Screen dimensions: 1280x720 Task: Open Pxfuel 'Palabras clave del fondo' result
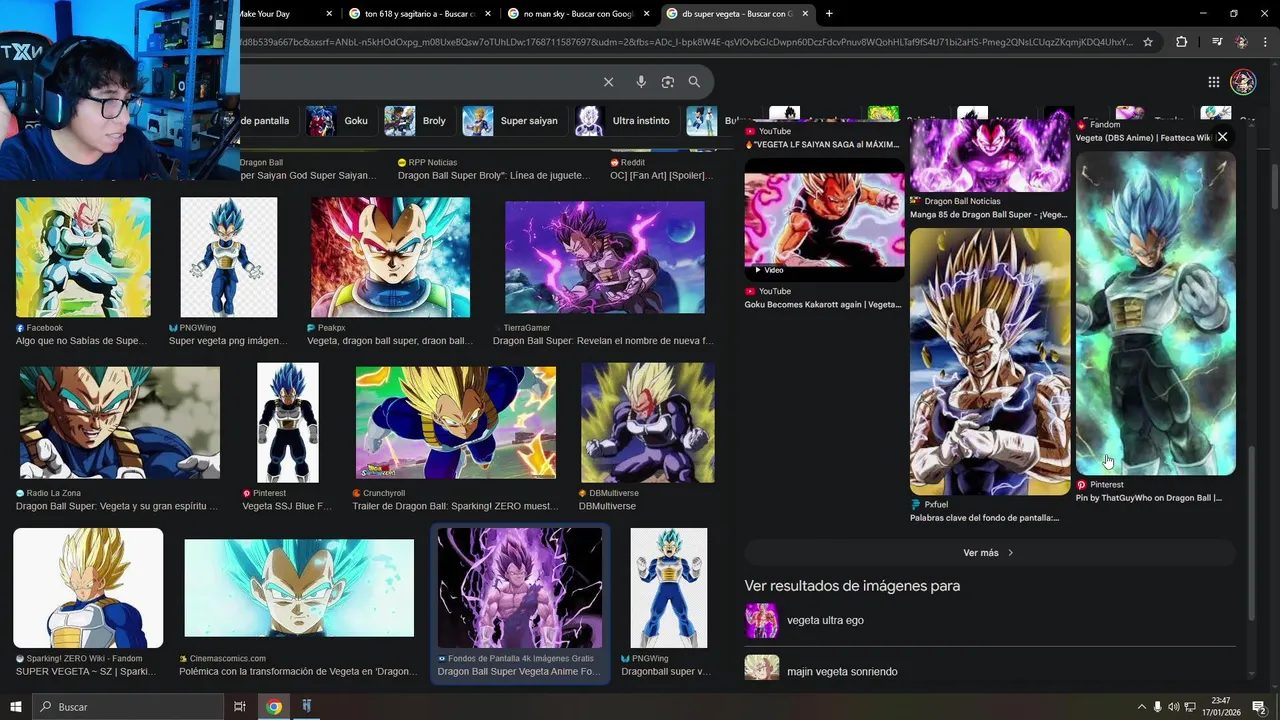click(x=985, y=518)
